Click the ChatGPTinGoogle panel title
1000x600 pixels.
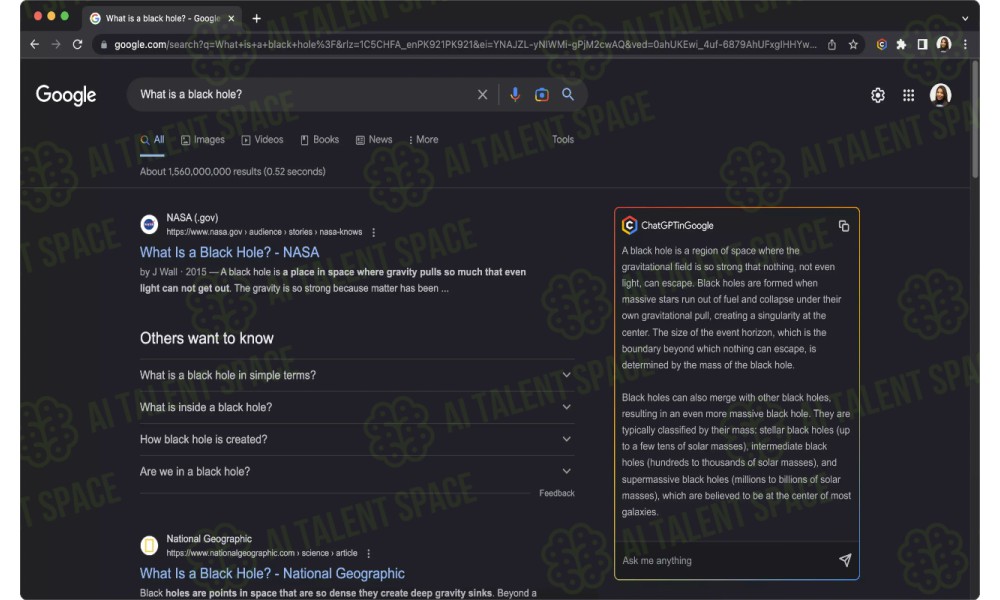coord(677,226)
